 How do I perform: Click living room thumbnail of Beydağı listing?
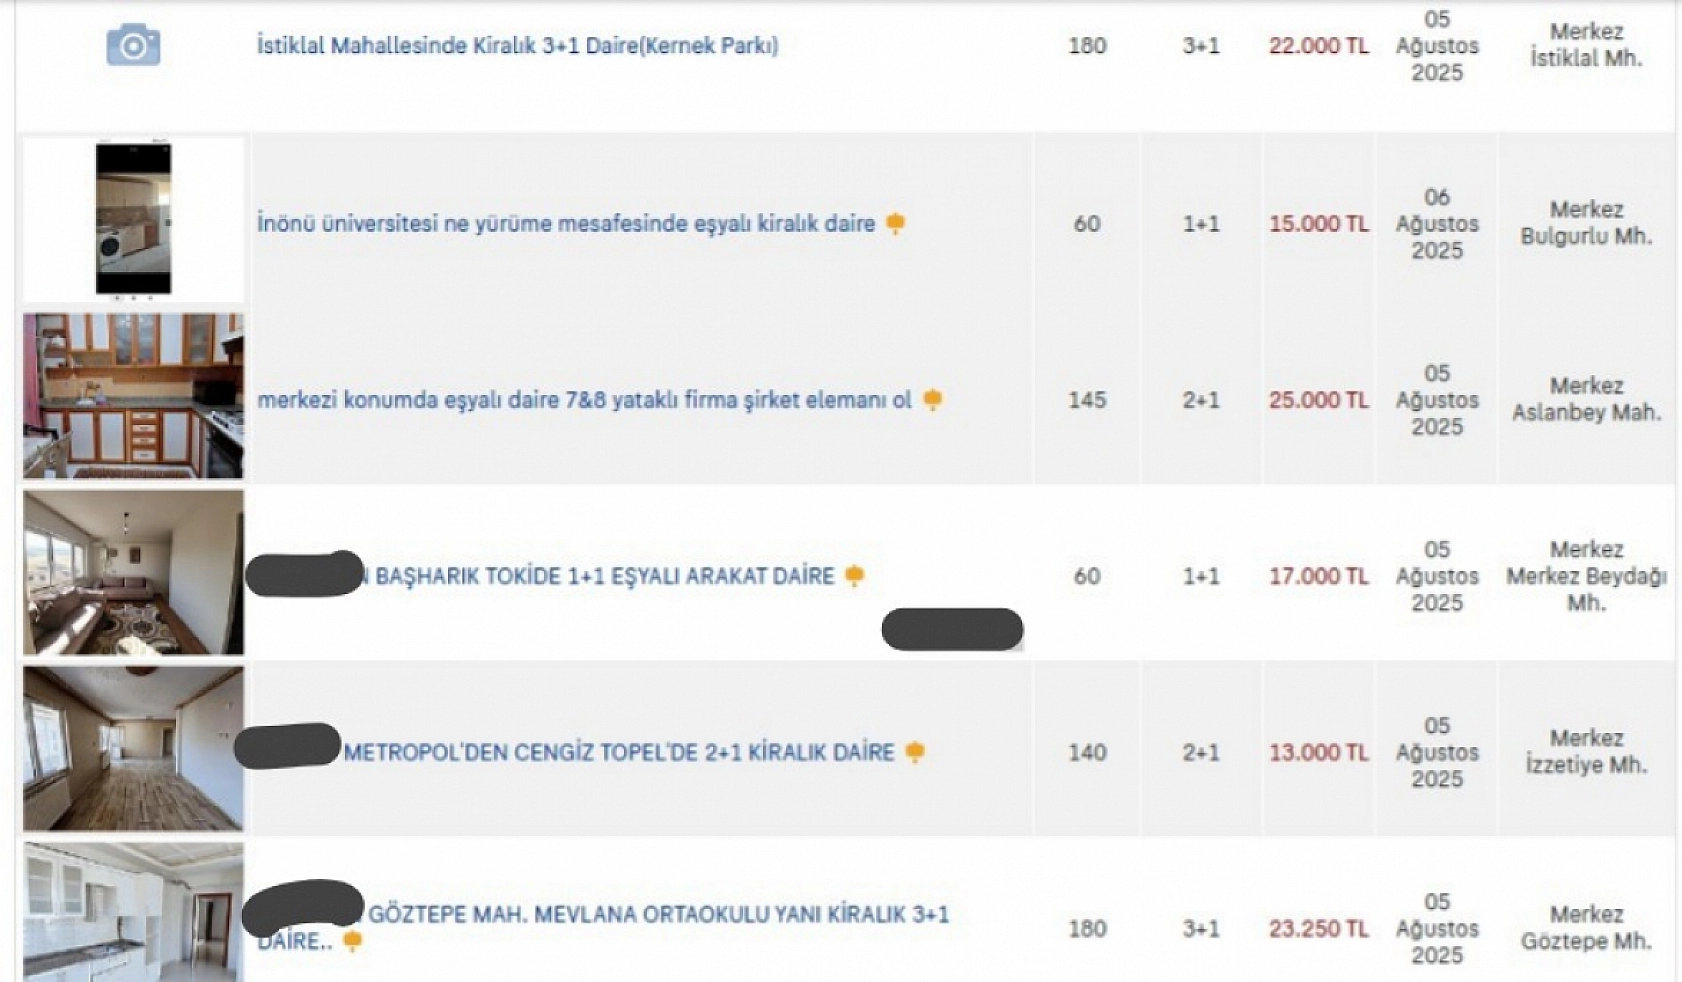pos(133,572)
